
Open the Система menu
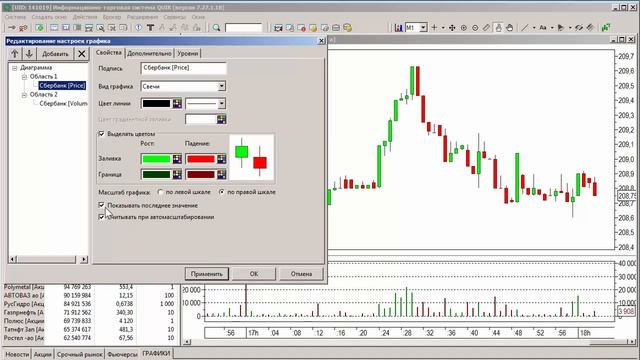pos(15,17)
